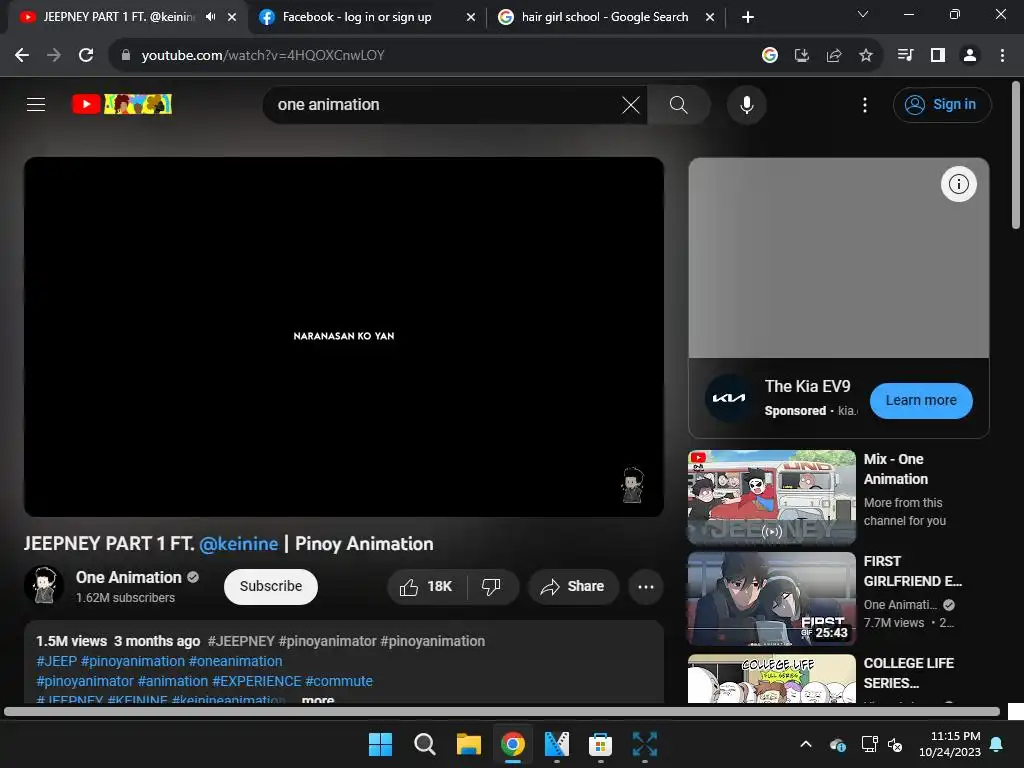Open Chrome profile icon

(x=970, y=56)
